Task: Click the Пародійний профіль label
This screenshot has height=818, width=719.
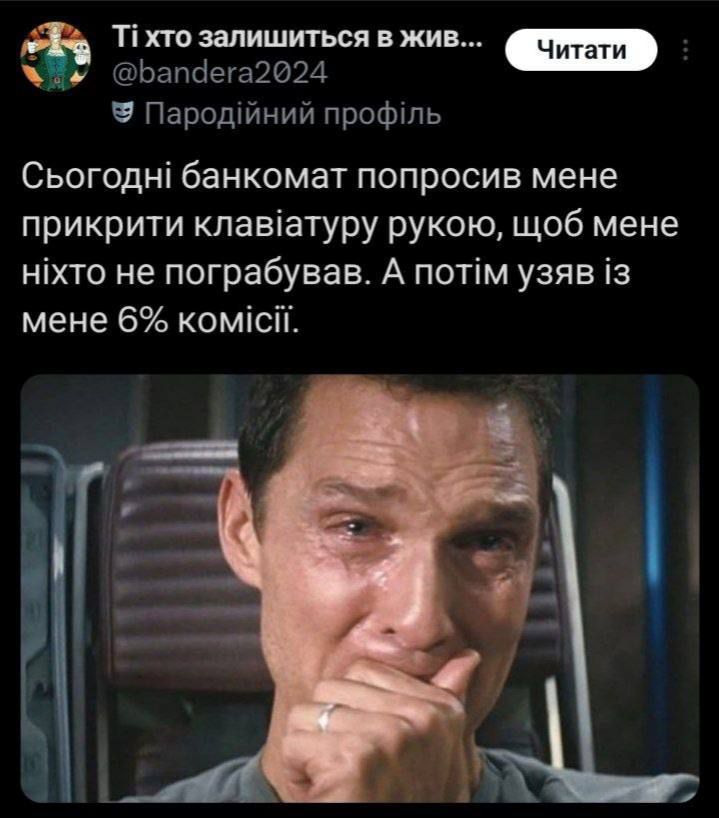Action: (x=293, y=114)
